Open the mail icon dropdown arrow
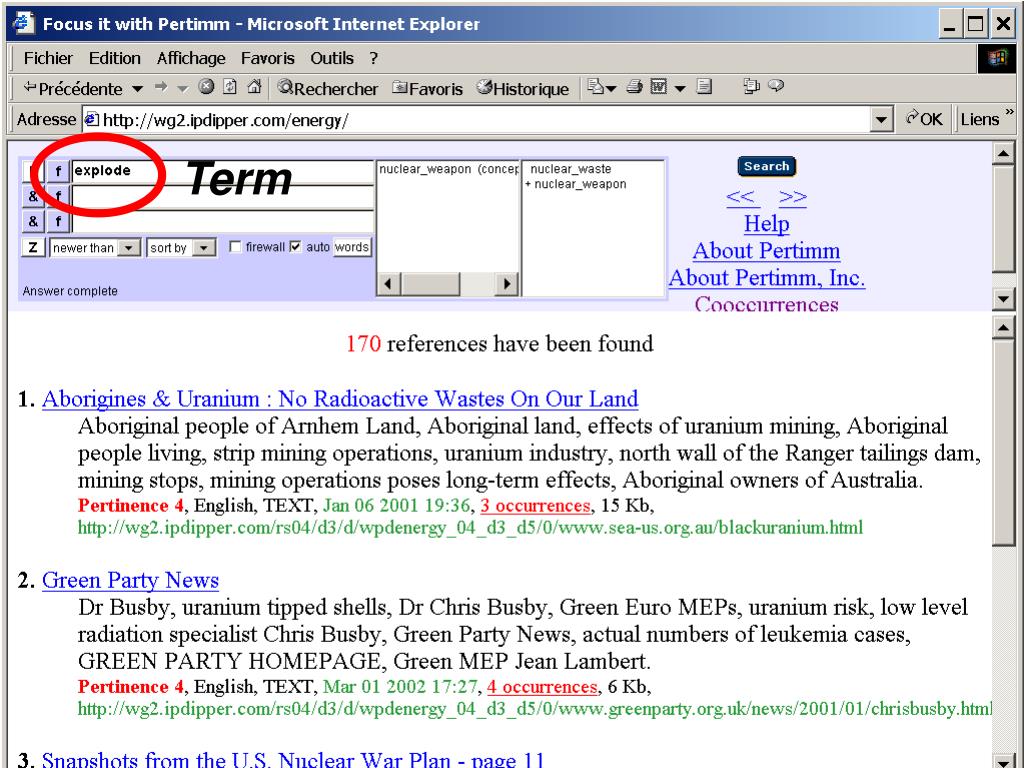 point(611,88)
